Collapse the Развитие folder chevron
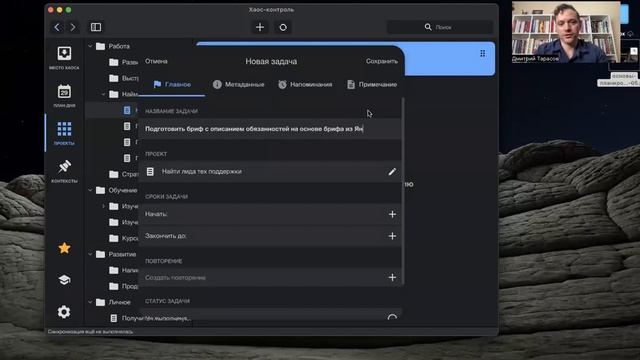 [90, 254]
